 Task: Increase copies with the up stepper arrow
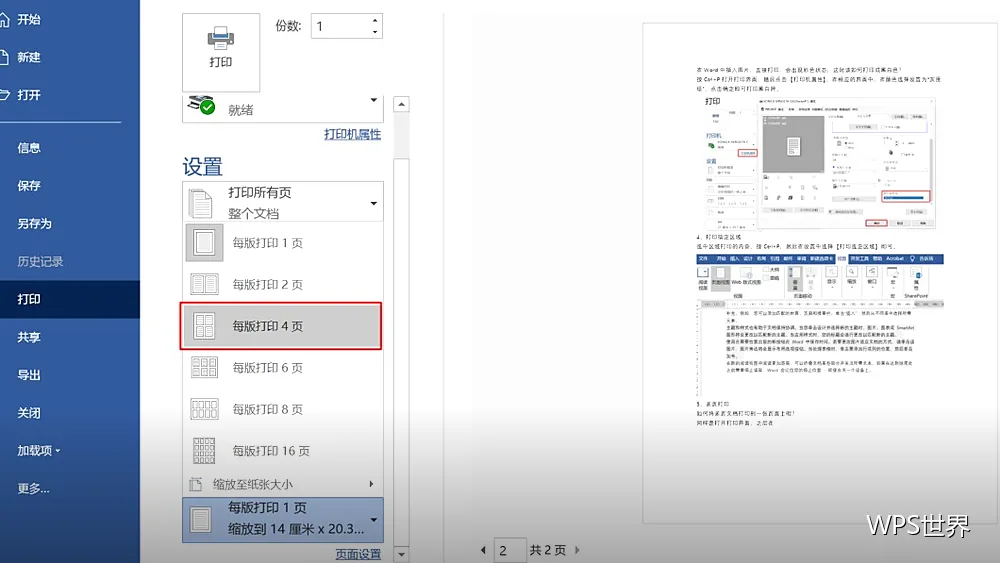[x=375, y=20]
